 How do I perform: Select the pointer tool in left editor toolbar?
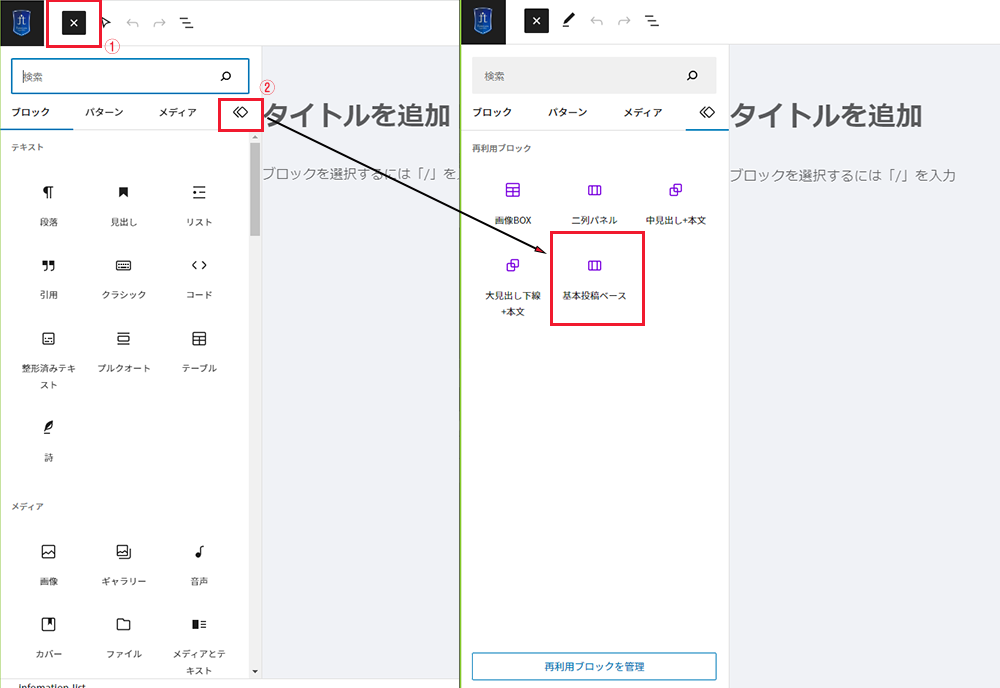[106, 23]
